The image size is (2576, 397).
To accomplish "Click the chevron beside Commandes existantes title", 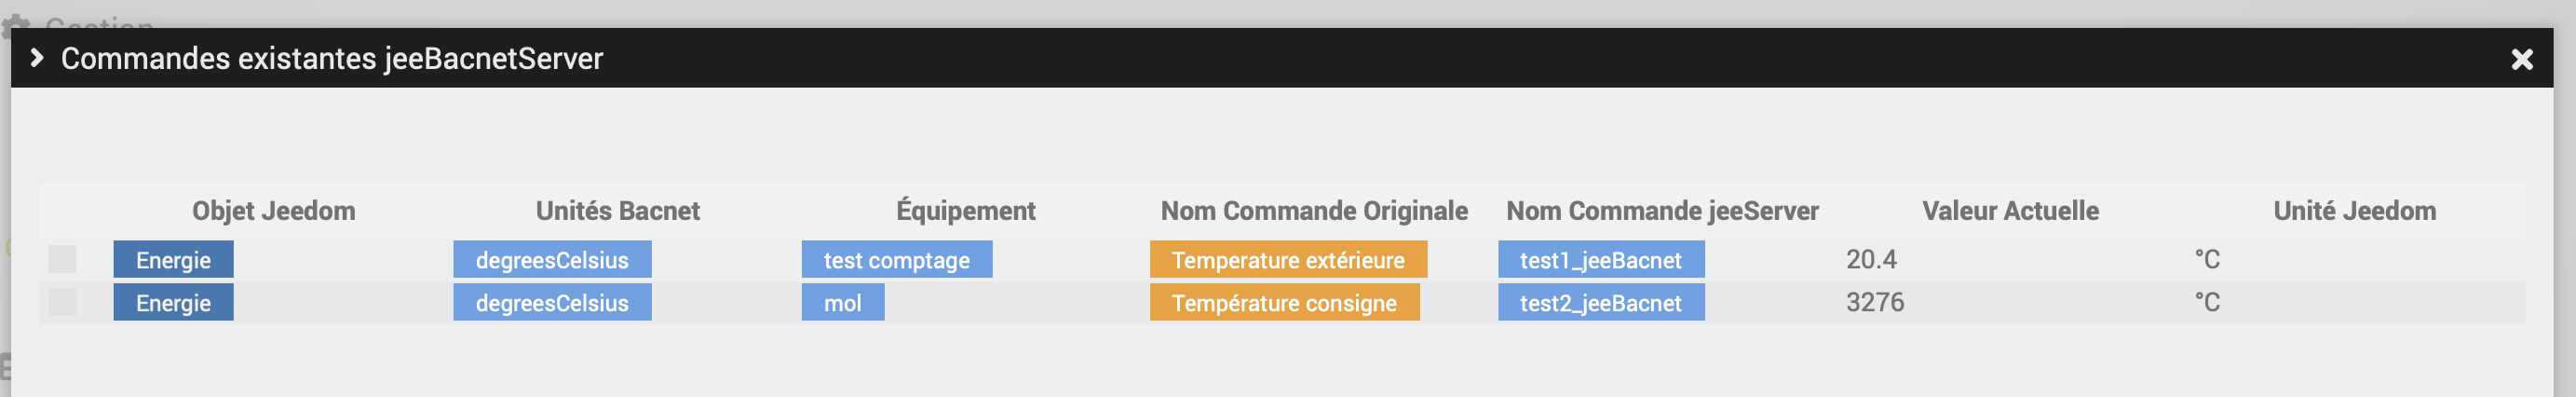I will (x=37, y=58).
